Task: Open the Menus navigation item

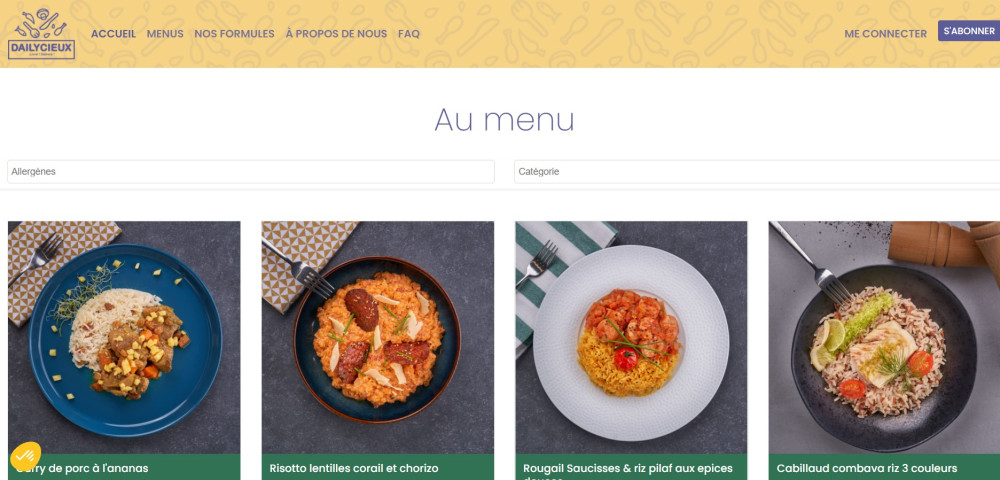Action: (x=165, y=34)
